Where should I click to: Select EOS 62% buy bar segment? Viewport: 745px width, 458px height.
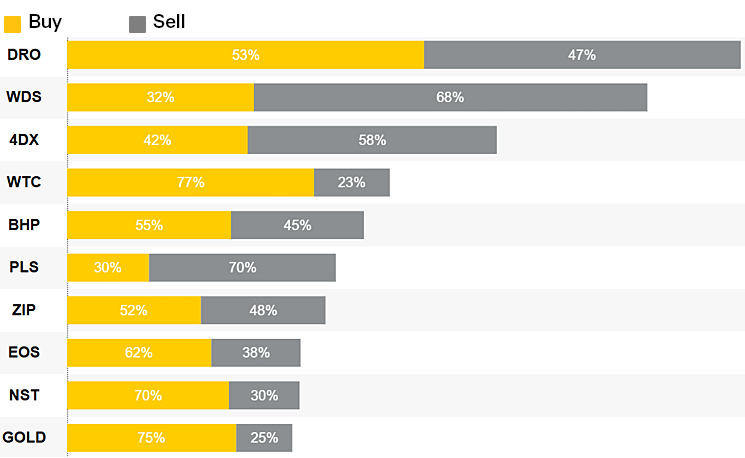pyautogui.click(x=139, y=352)
